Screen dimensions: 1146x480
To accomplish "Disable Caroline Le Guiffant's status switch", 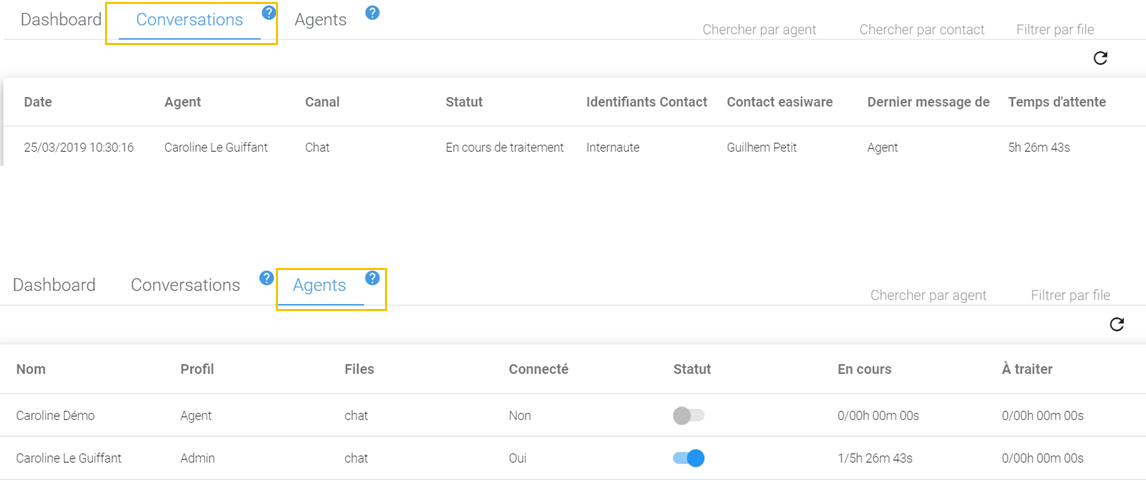I will pyautogui.click(x=688, y=458).
